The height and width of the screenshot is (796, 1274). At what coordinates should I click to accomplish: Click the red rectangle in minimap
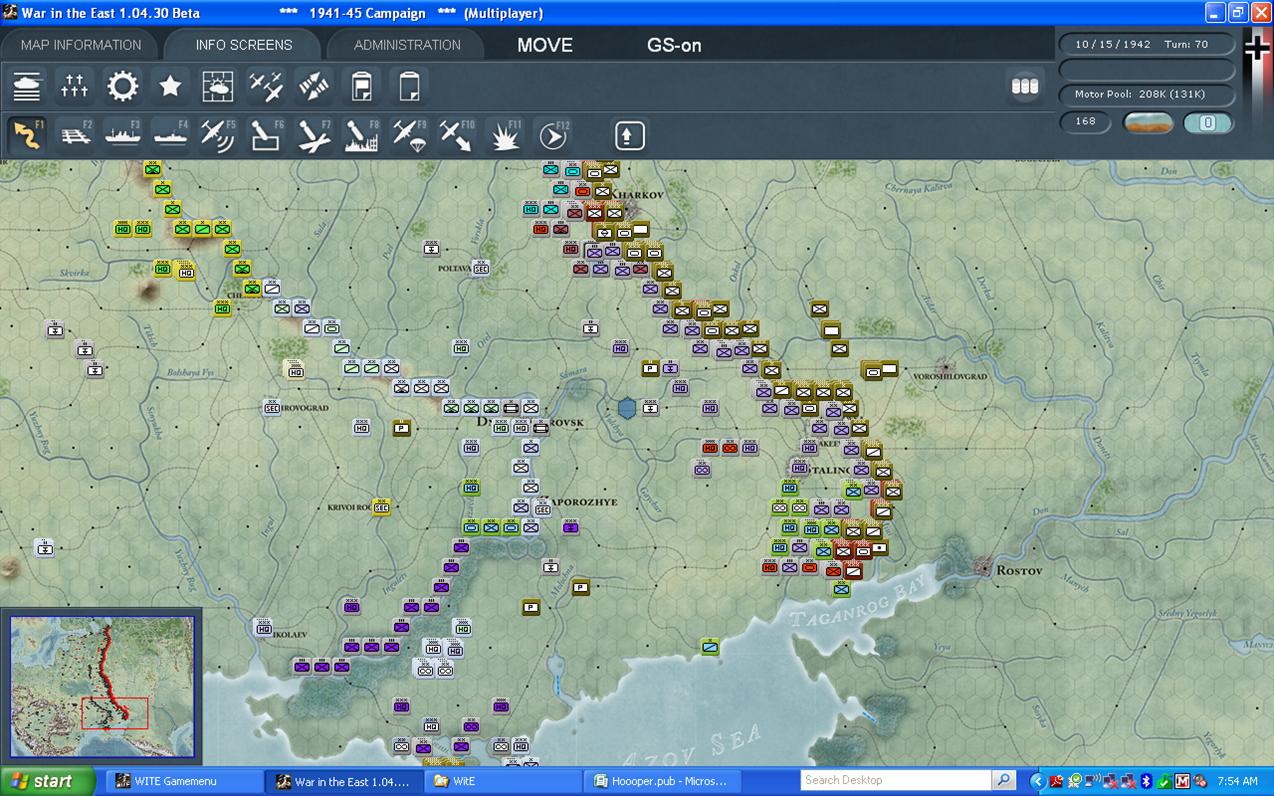tap(115, 713)
